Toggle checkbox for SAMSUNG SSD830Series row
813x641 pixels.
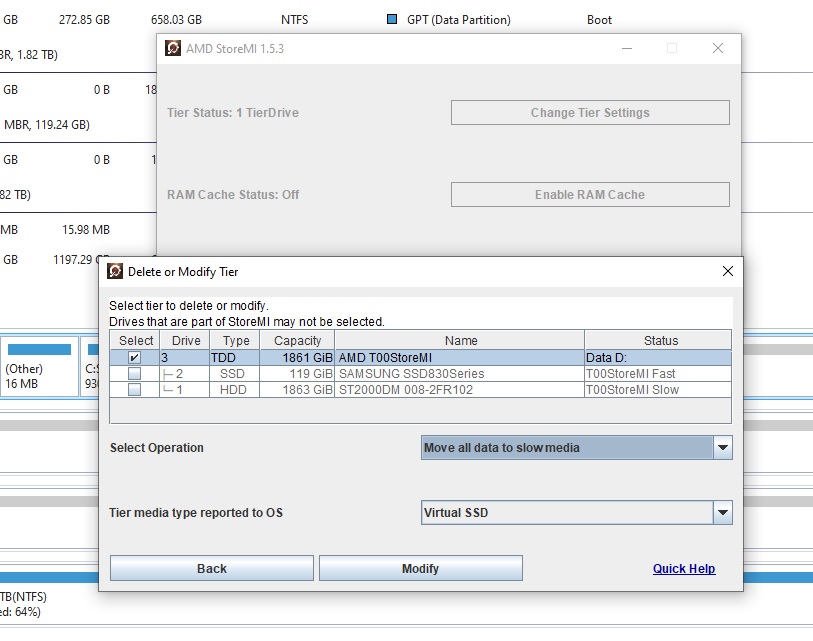click(x=134, y=373)
